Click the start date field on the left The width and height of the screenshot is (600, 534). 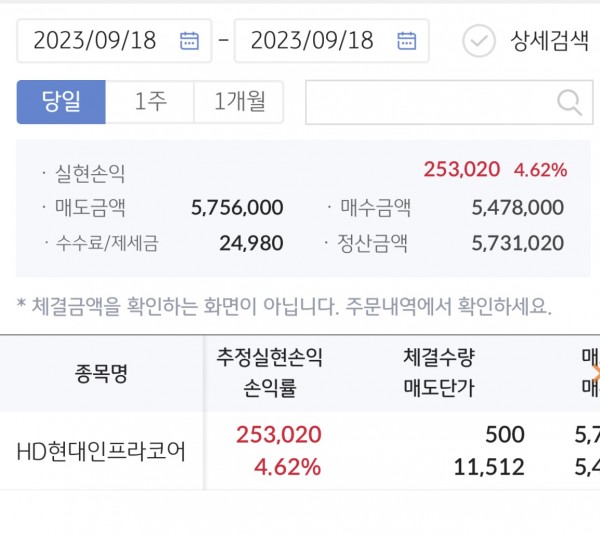click(x=96, y=41)
